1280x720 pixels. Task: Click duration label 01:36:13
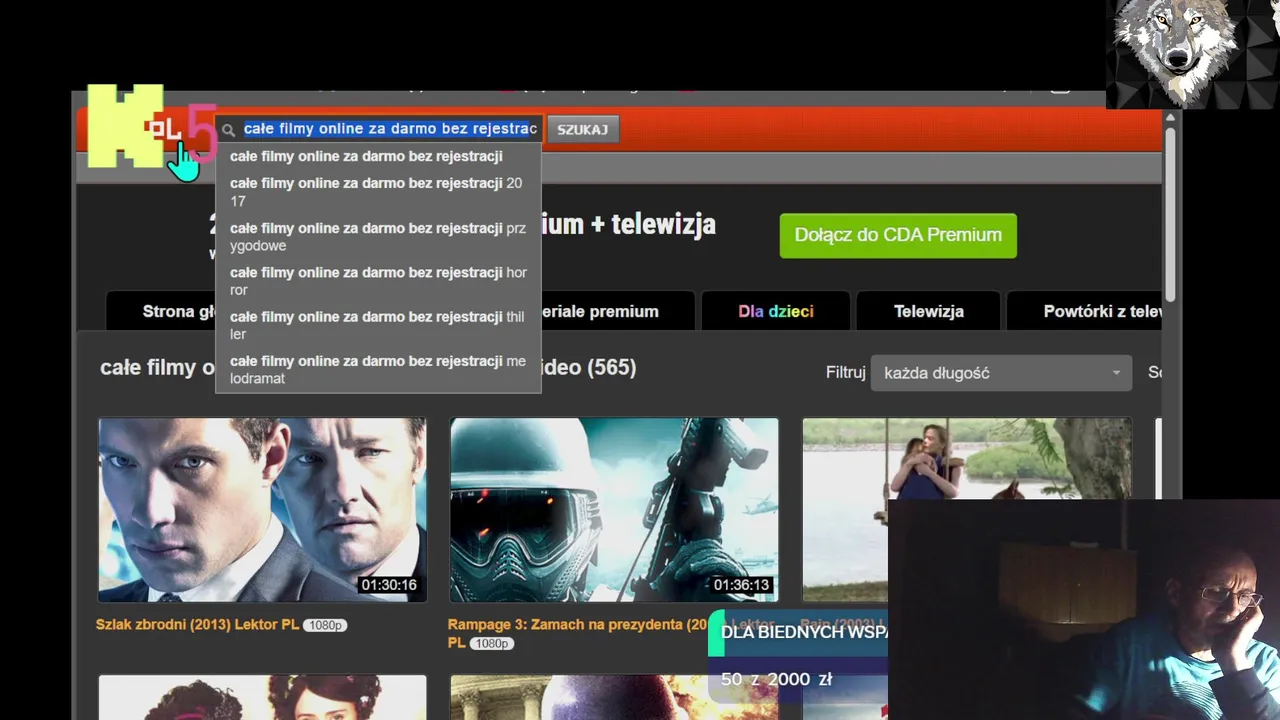(741, 585)
